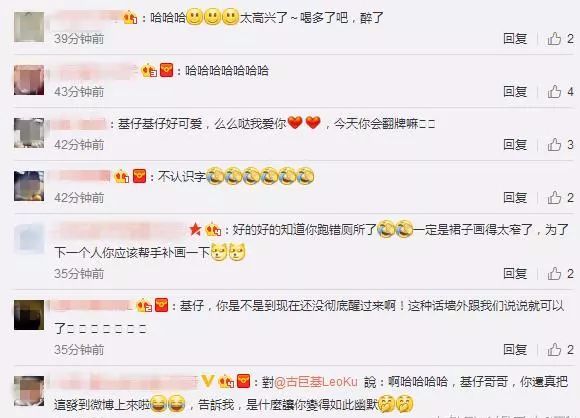Like the 没彻底醒过来 comment
Screen dimensions: 580x418
pyautogui.click(x=554, y=350)
